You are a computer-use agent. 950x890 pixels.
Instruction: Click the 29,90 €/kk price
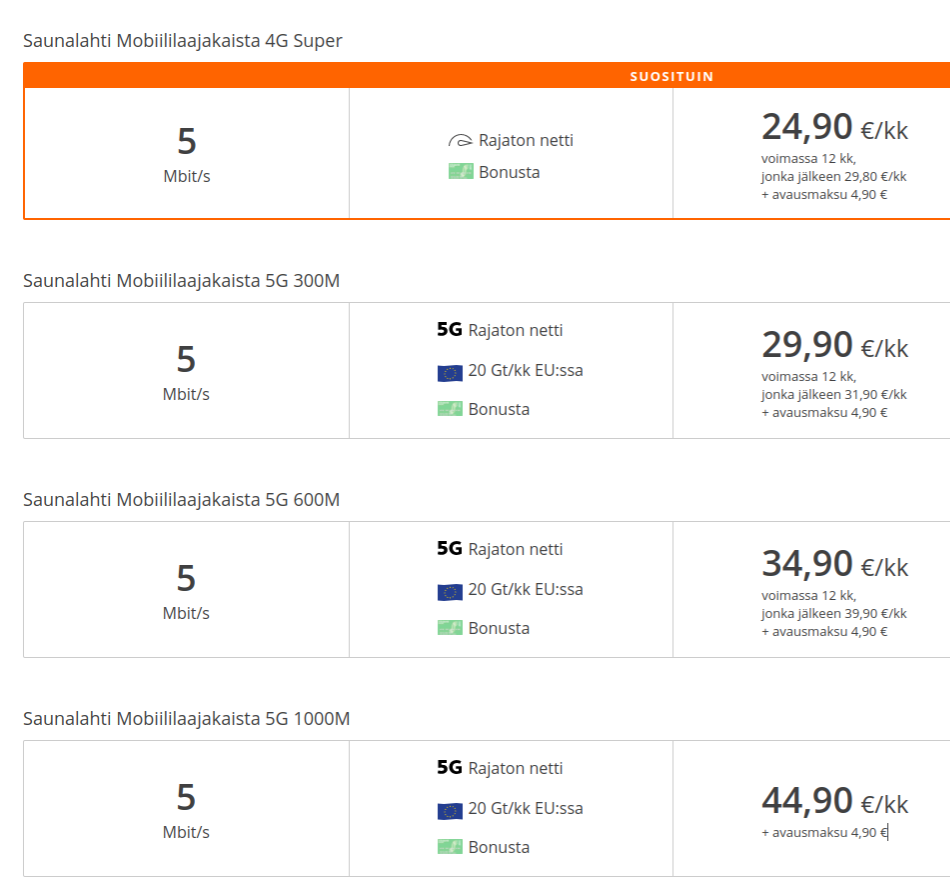click(834, 345)
